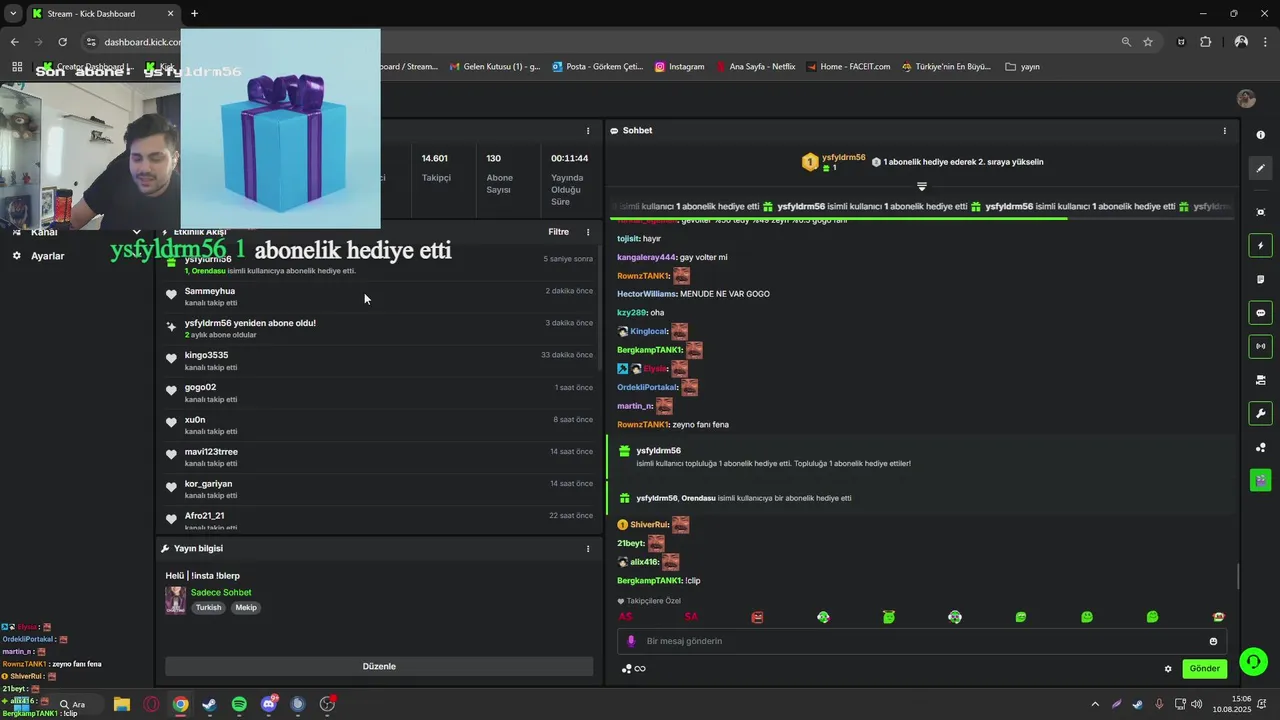Open the profile avatar in top right
Viewport: 1280px width, 720px height.
[x=1246, y=98]
